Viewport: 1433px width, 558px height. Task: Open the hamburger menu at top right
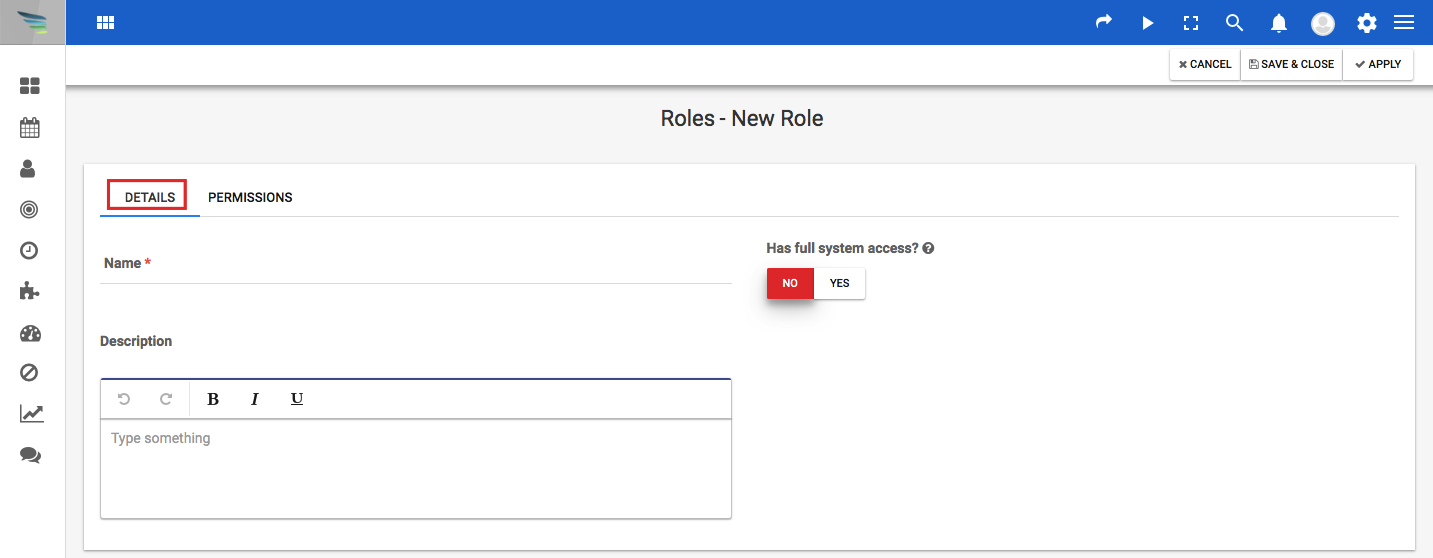(x=1404, y=22)
